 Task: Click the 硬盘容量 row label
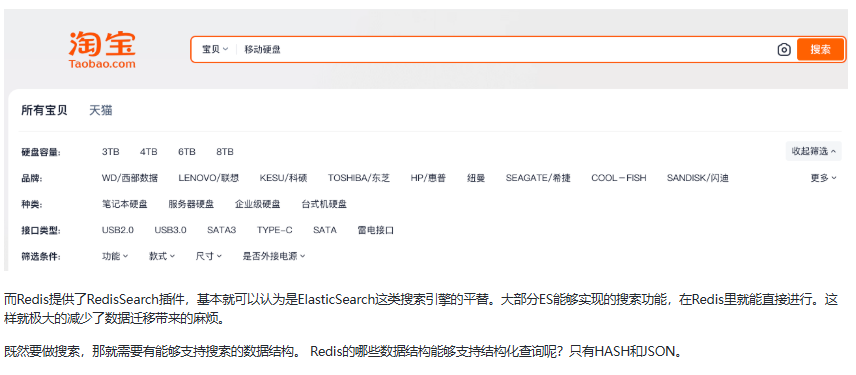coord(41,152)
